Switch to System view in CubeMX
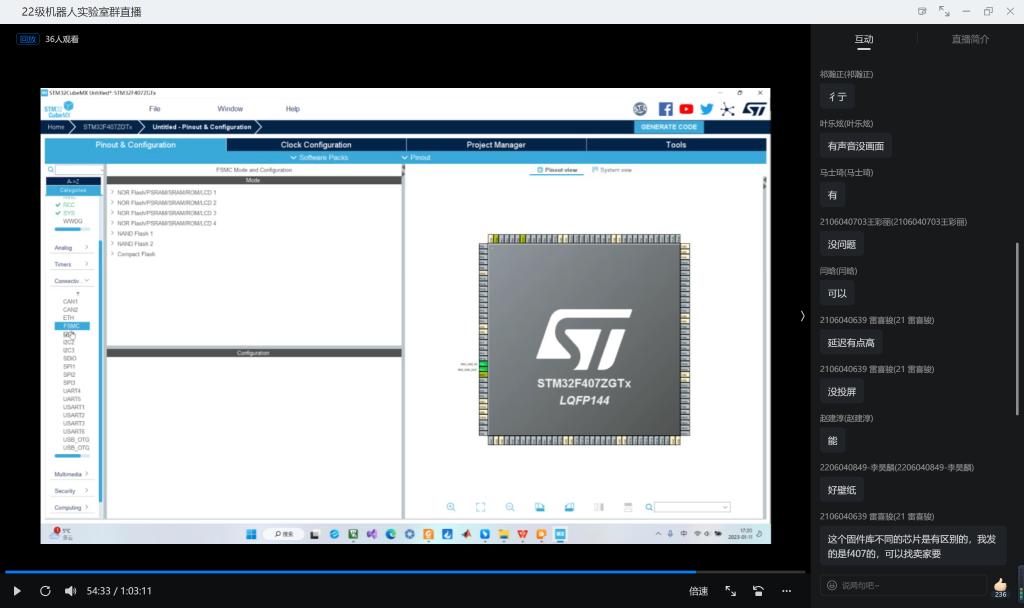The height and width of the screenshot is (608, 1024). coord(612,170)
